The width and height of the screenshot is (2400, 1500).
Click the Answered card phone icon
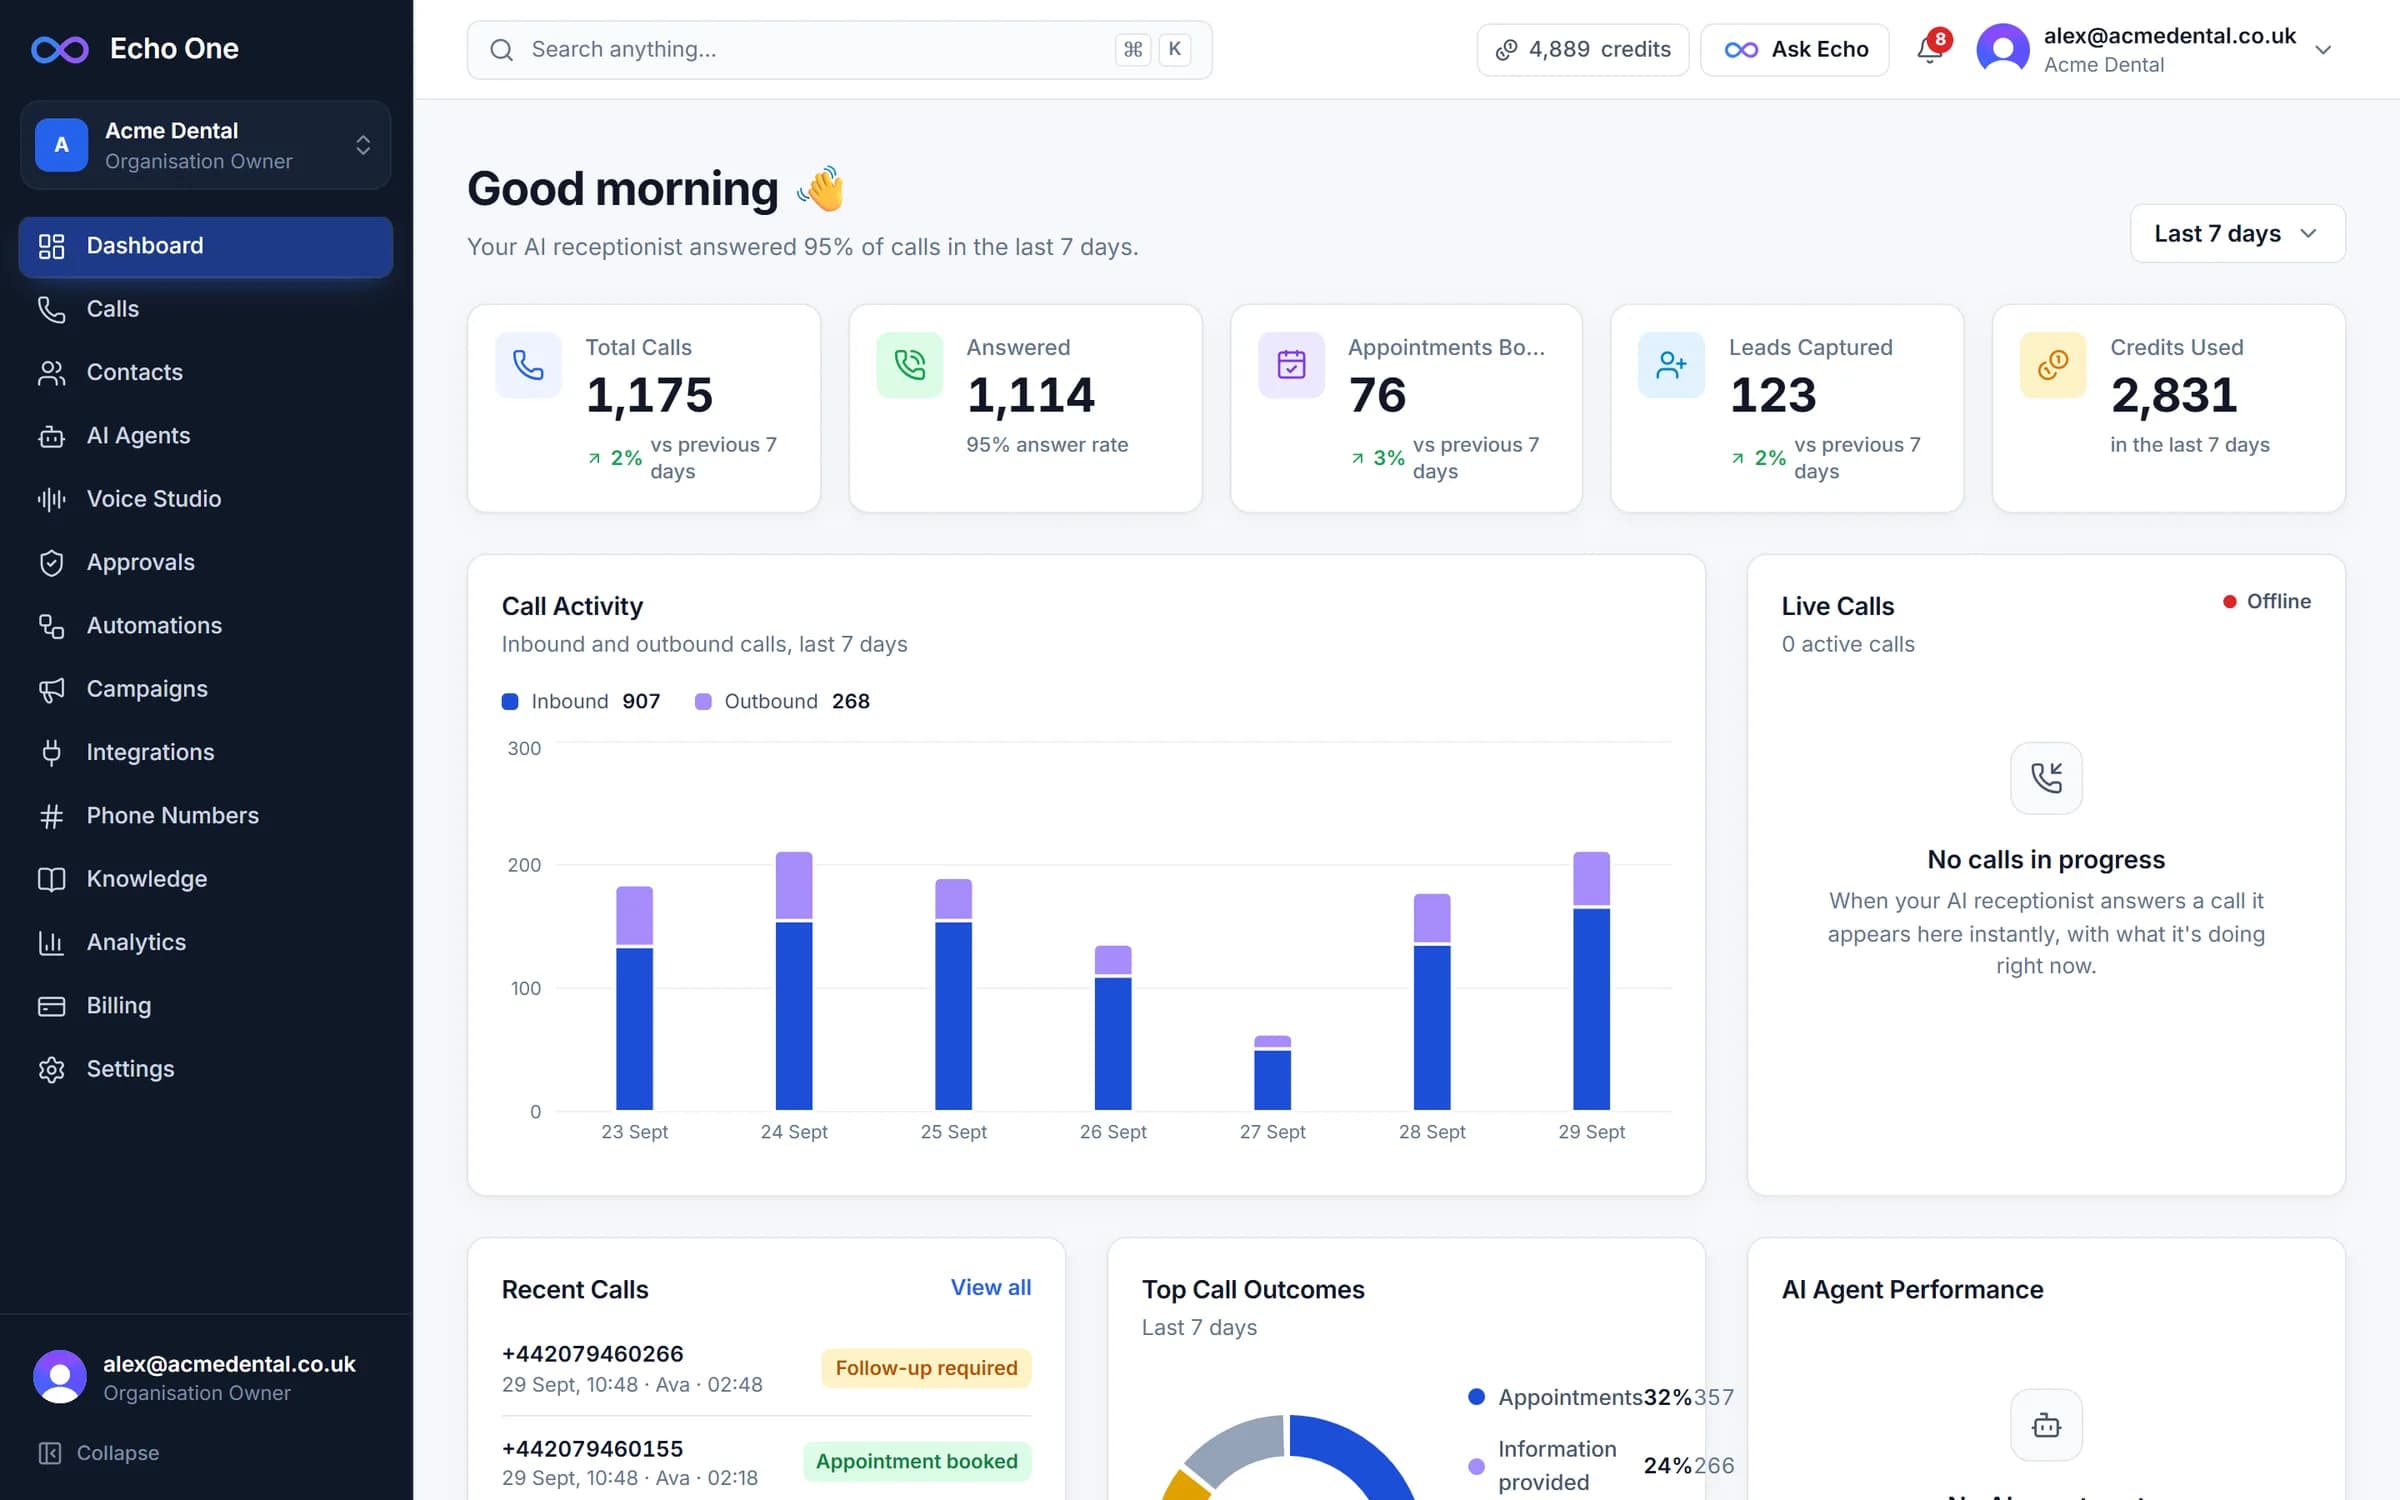click(909, 365)
